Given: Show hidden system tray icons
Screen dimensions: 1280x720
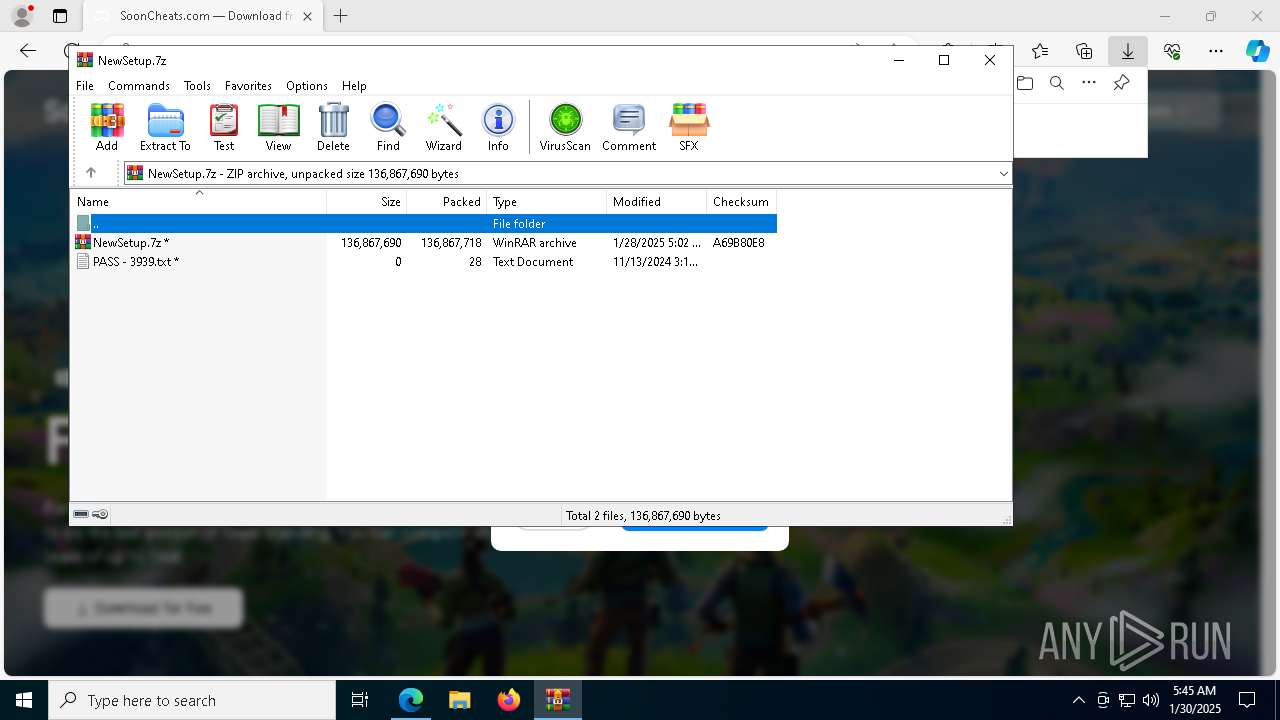Looking at the screenshot, I should click(1078, 700).
